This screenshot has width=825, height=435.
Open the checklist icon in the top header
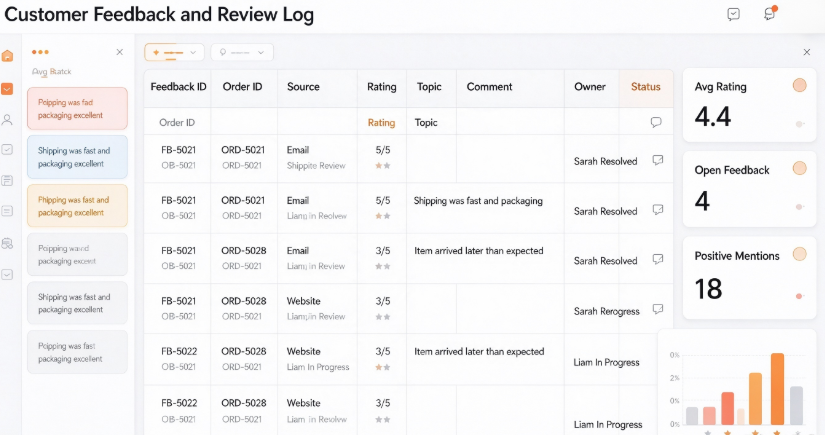733,14
